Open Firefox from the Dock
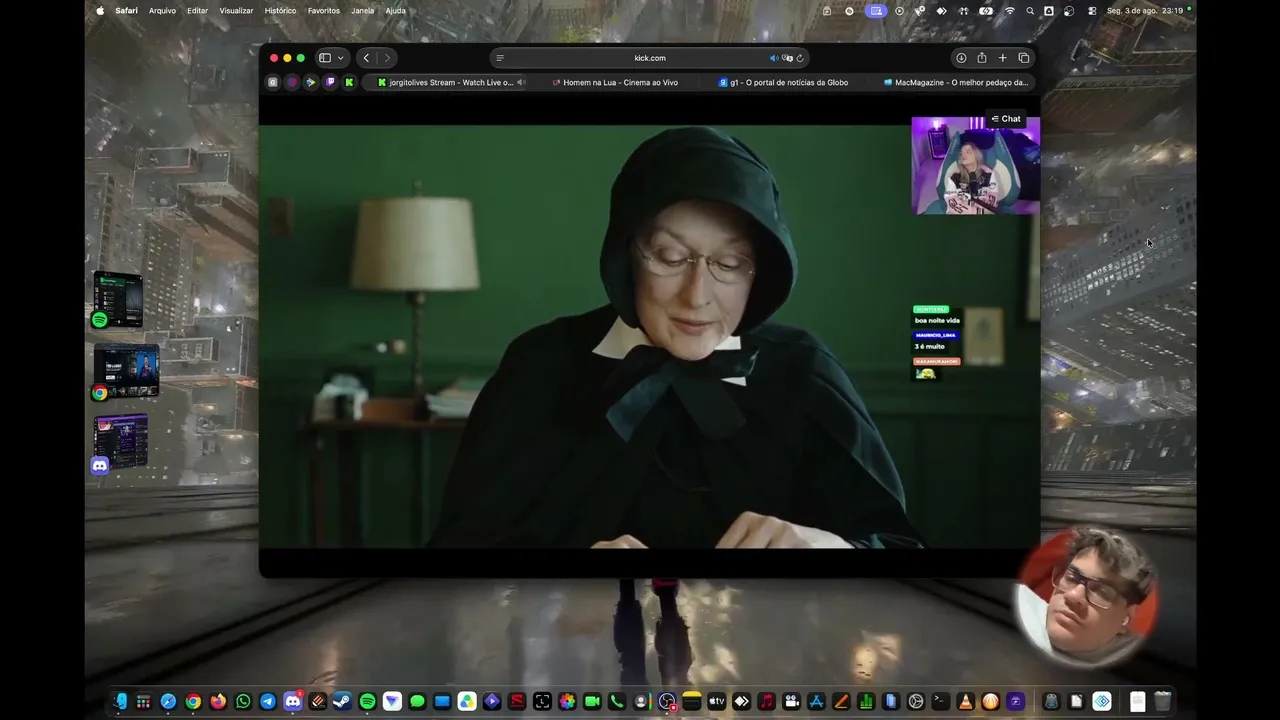The image size is (1280, 720). pos(218,701)
